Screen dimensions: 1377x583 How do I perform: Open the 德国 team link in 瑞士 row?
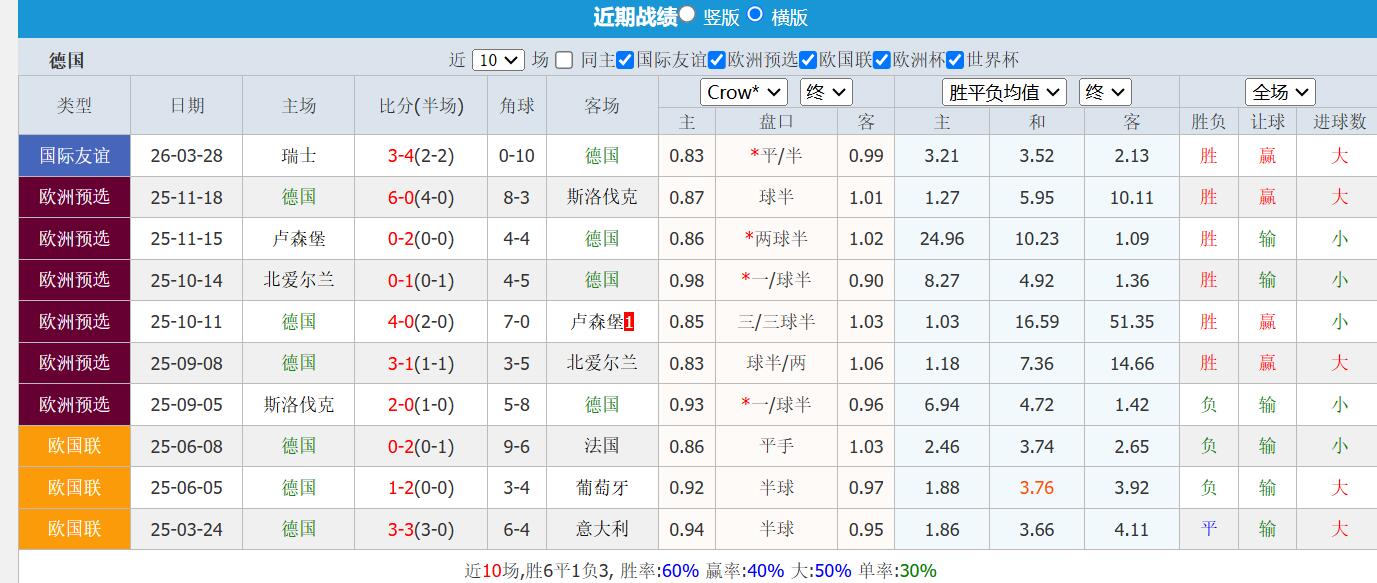[601, 155]
